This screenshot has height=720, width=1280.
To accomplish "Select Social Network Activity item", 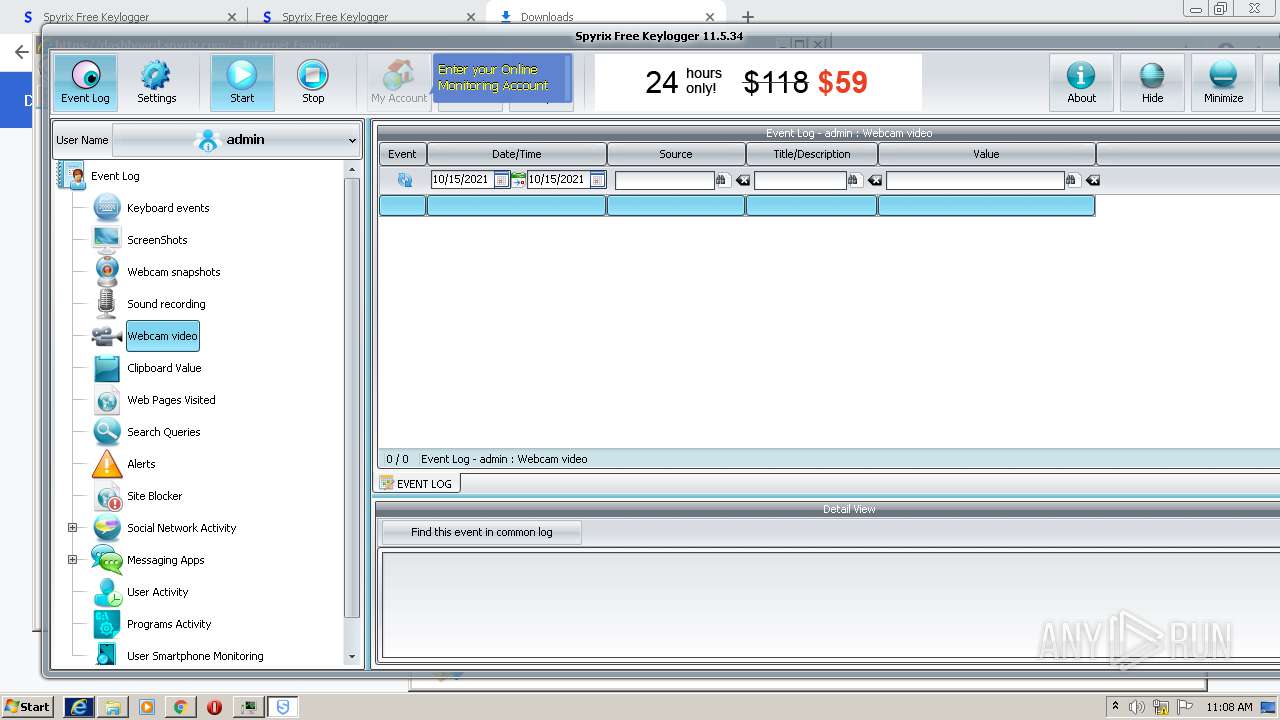I will click(181, 528).
